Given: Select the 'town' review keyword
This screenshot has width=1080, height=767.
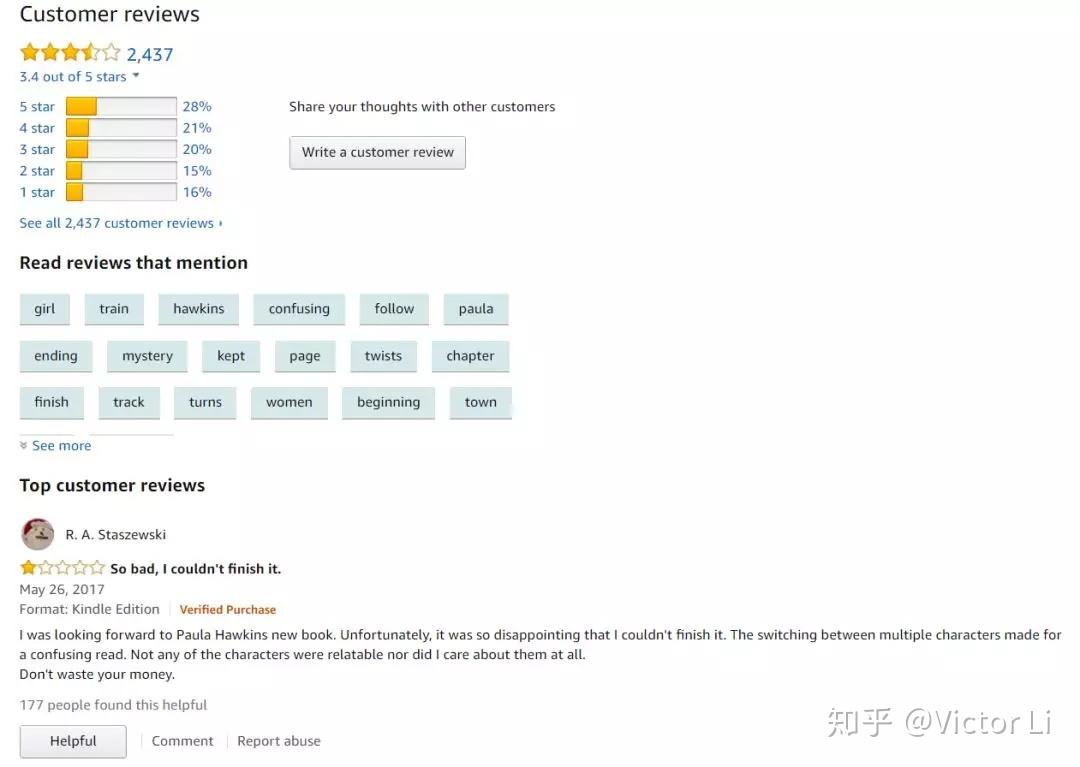Looking at the screenshot, I should [x=480, y=402].
